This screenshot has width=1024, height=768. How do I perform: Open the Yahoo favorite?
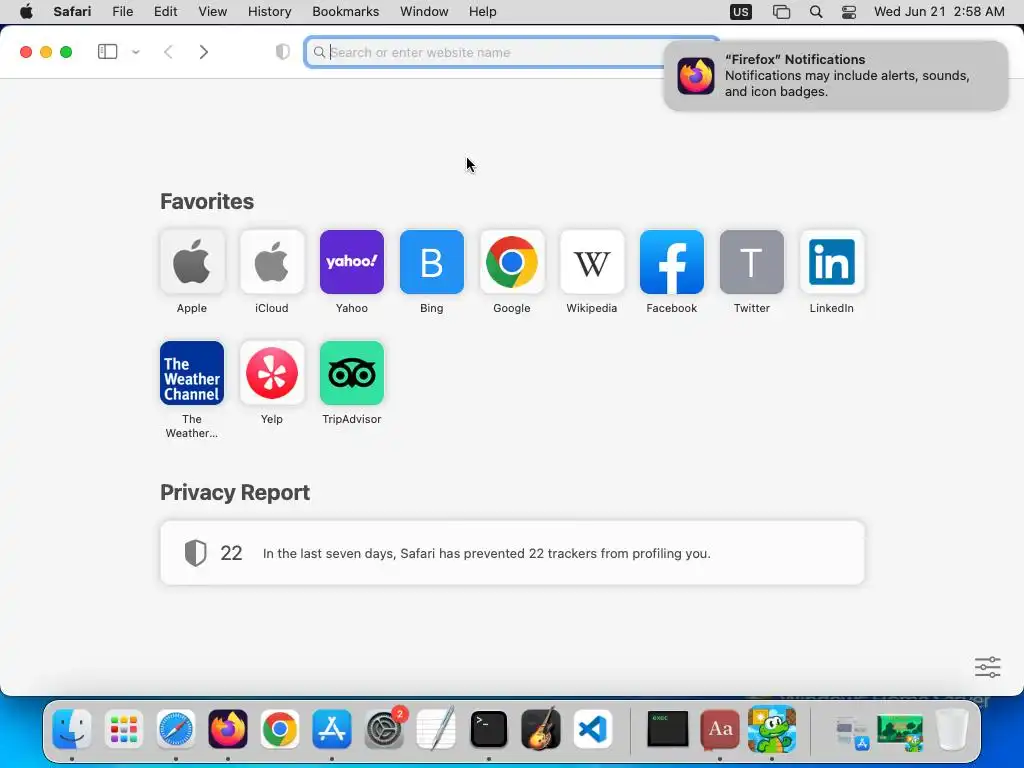click(x=352, y=262)
